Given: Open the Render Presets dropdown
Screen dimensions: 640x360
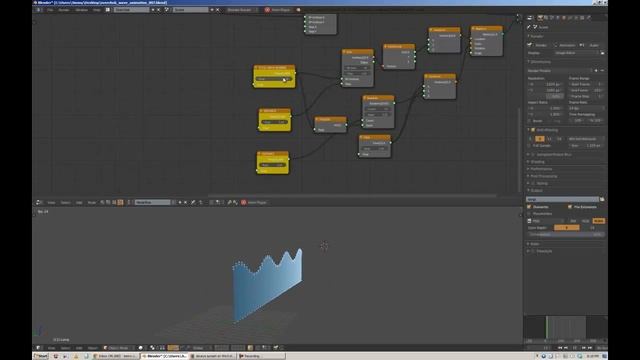Looking at the screenshot, I should pos(560,71).
